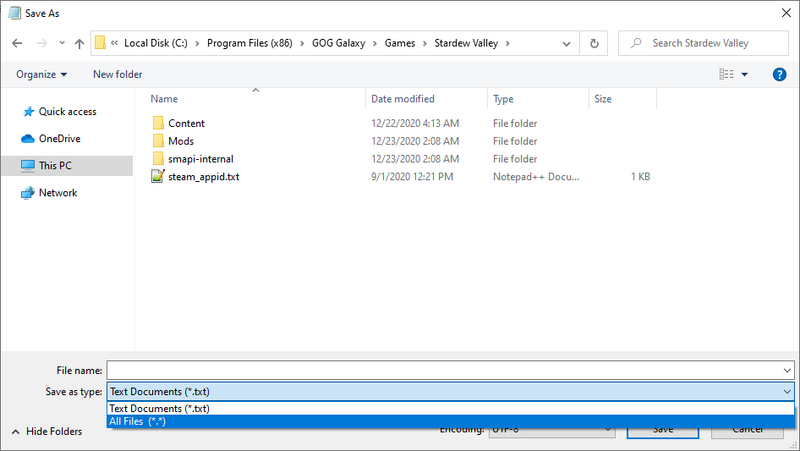Click the File name text field
The image size is (800, 451).
[x=444, y=370]
